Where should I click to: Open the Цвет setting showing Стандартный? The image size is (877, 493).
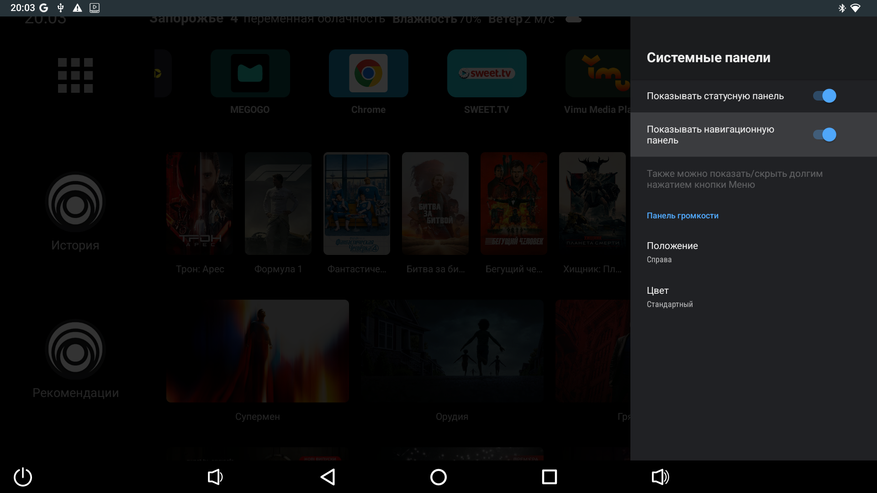pyautogui.click(x=753, y=297)
